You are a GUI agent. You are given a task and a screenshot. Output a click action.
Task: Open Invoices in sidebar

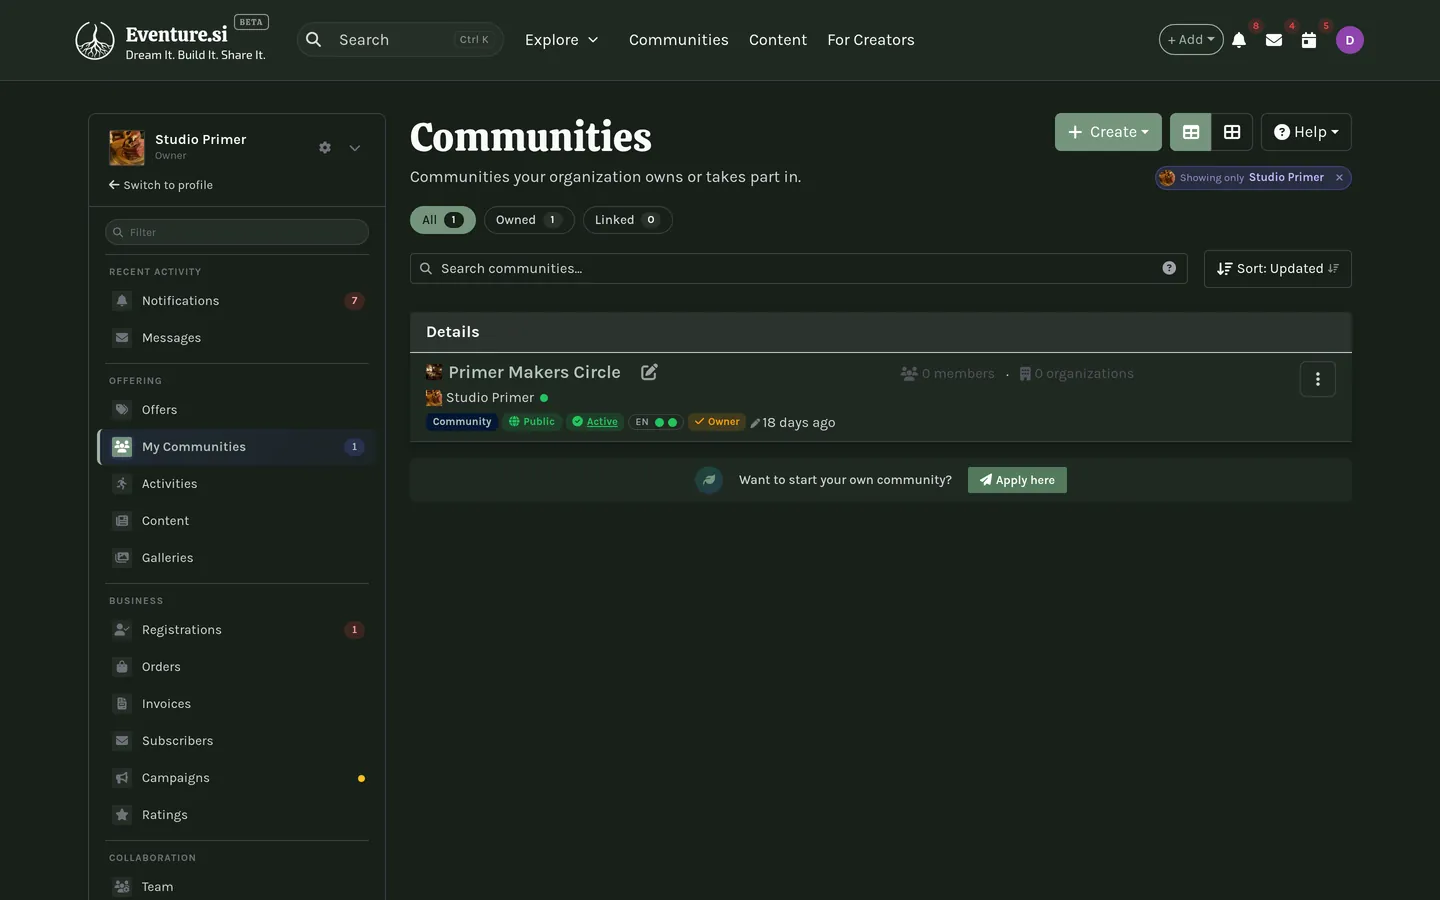pos(237,704)
